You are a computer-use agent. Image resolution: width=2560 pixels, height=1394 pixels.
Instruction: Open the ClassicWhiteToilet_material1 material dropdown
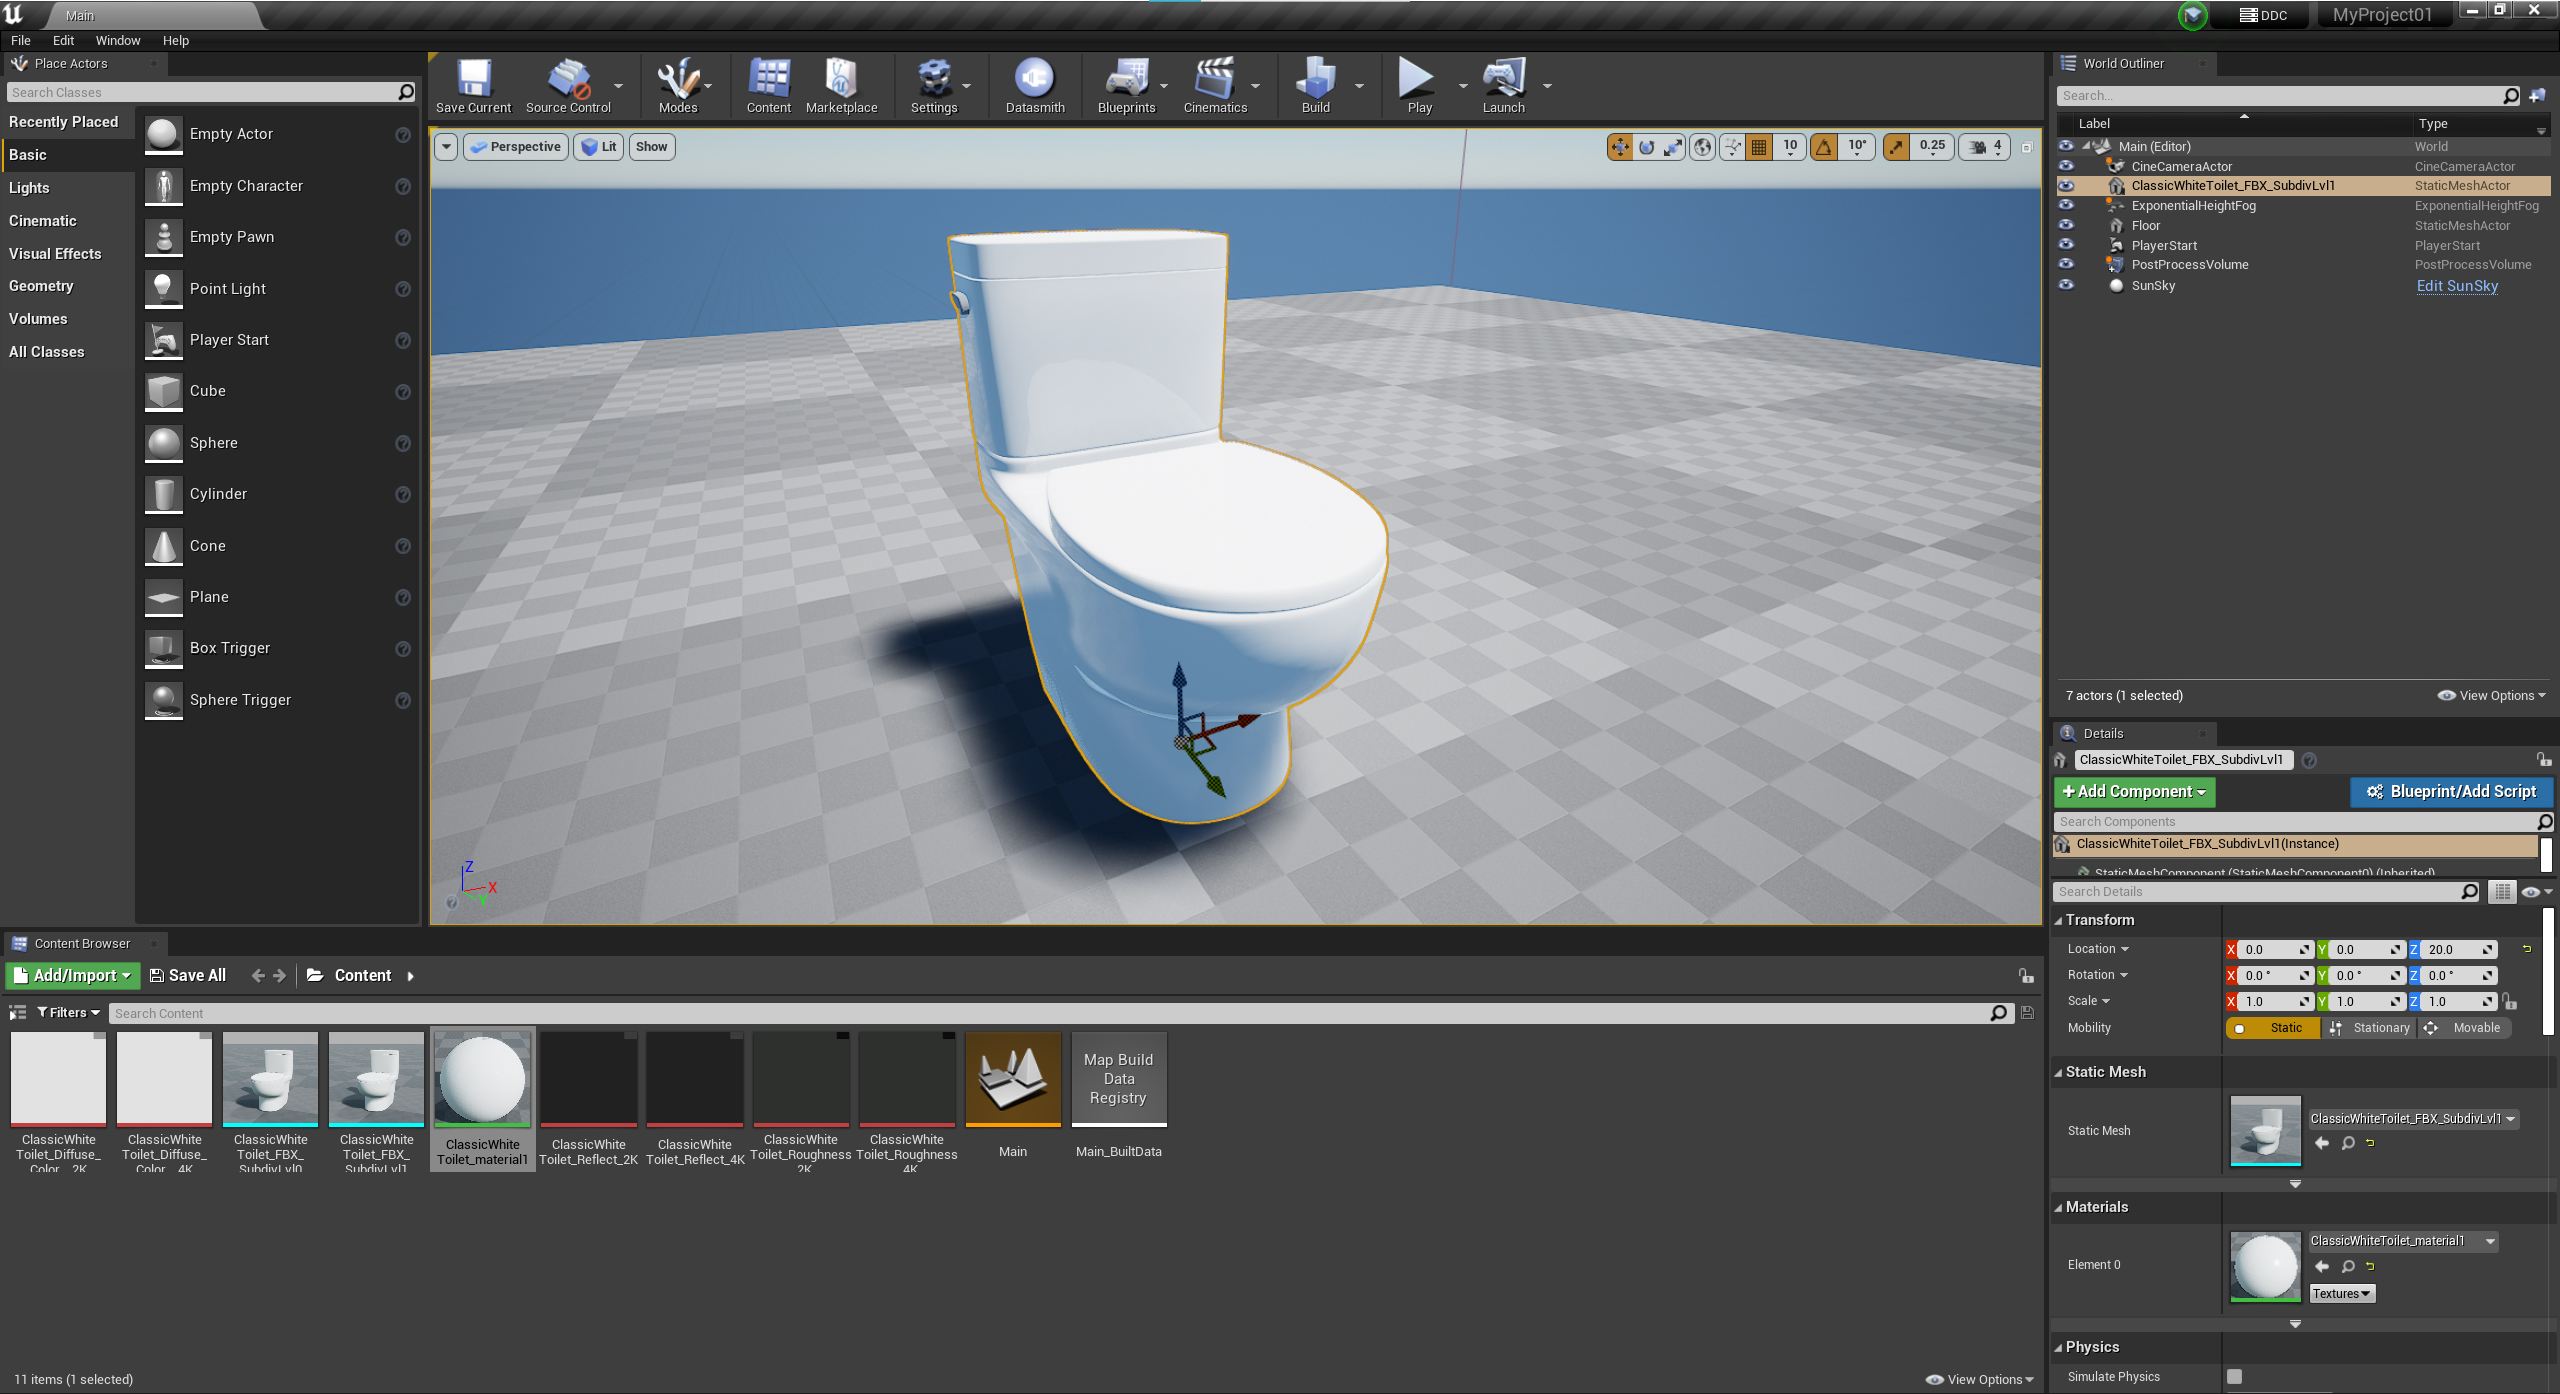[x=2490, y=1241]
